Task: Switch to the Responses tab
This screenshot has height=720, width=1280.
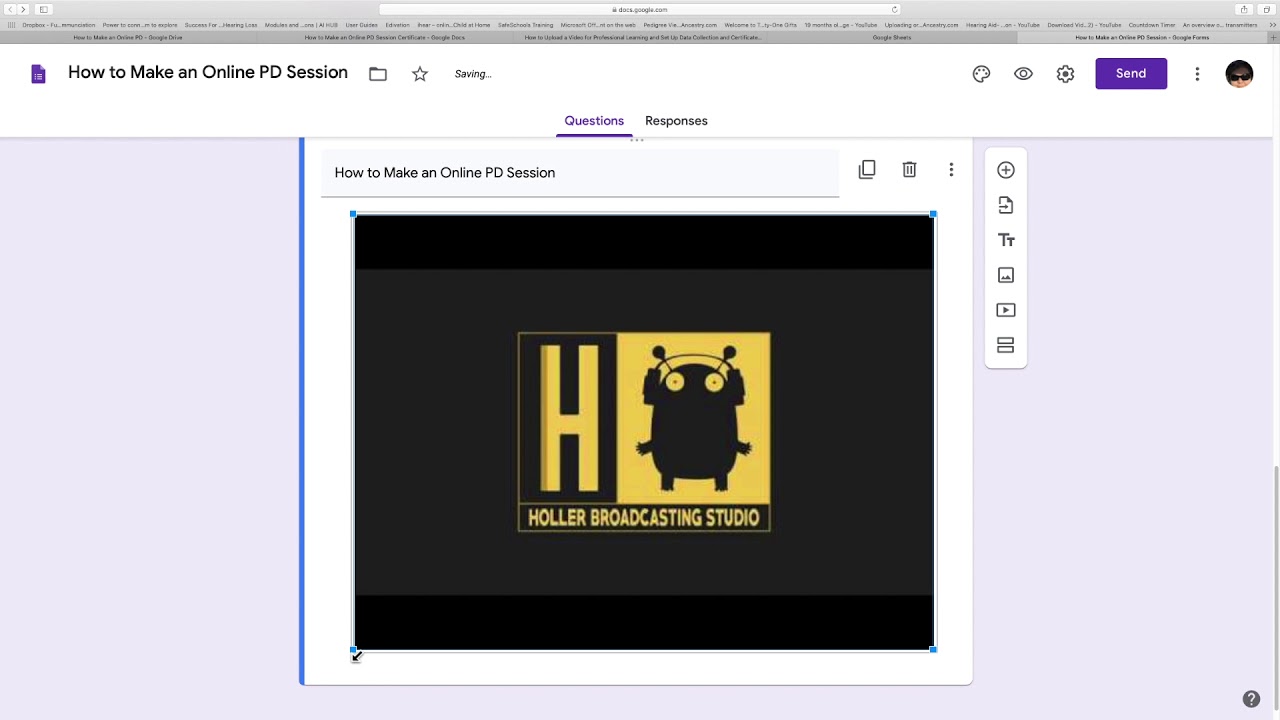Action: coord(676,120)
